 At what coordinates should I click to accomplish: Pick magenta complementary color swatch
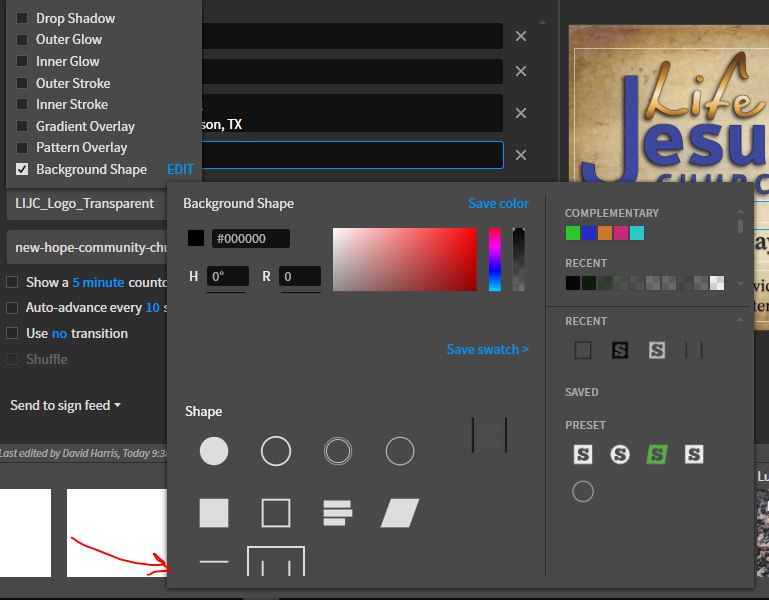(621, 233)
